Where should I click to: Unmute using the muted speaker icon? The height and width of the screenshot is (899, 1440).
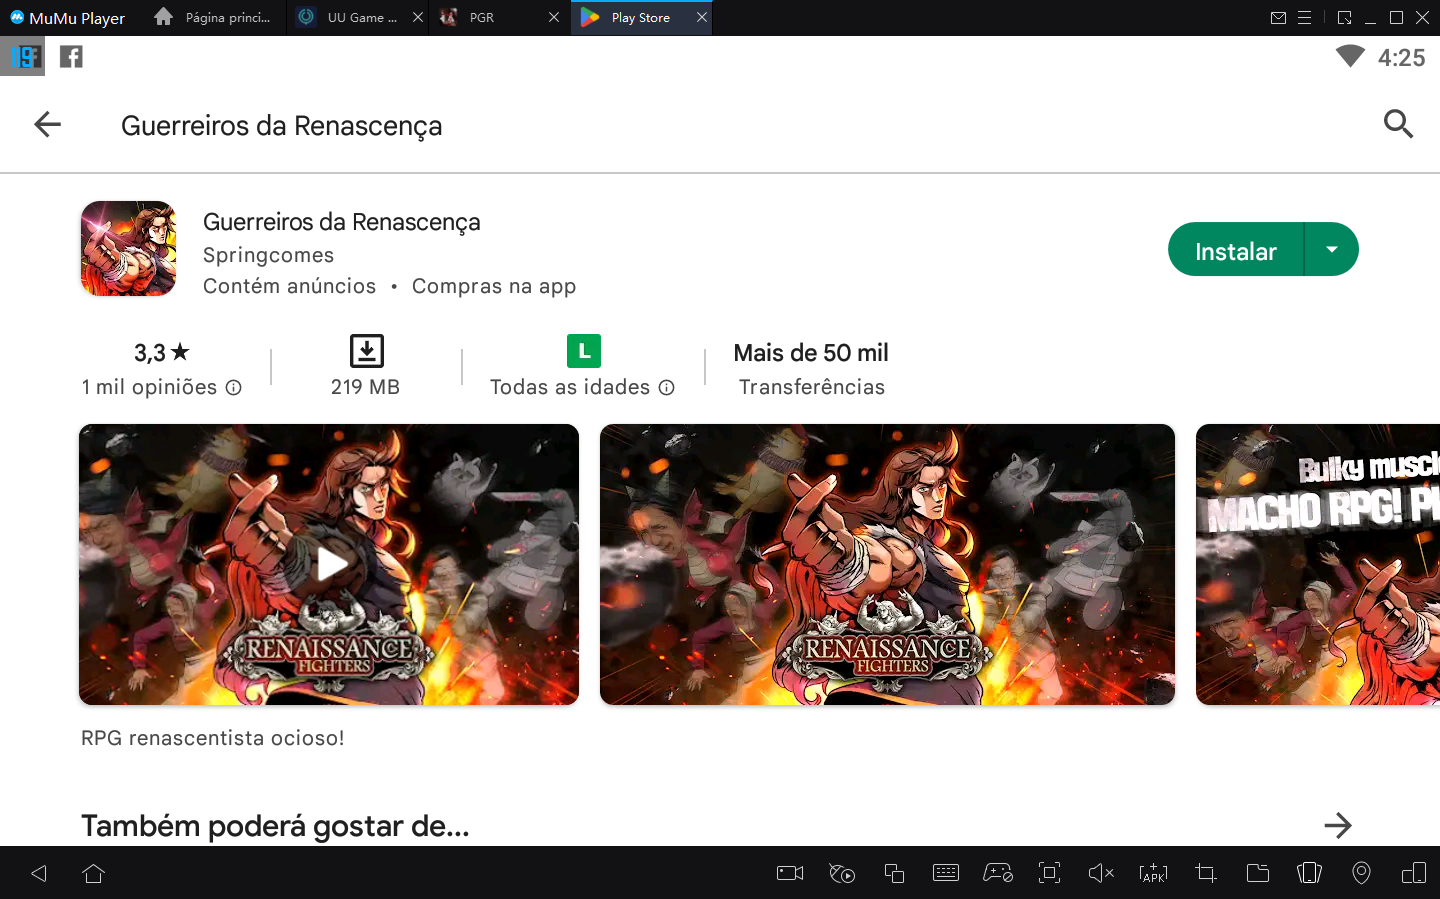(1101, 873)
